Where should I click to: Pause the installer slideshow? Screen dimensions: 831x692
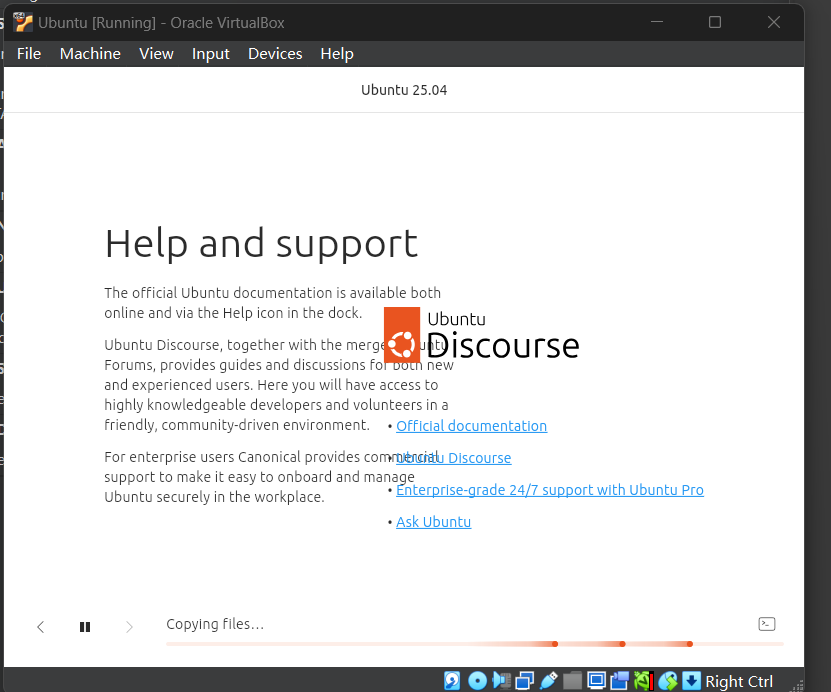85,627
